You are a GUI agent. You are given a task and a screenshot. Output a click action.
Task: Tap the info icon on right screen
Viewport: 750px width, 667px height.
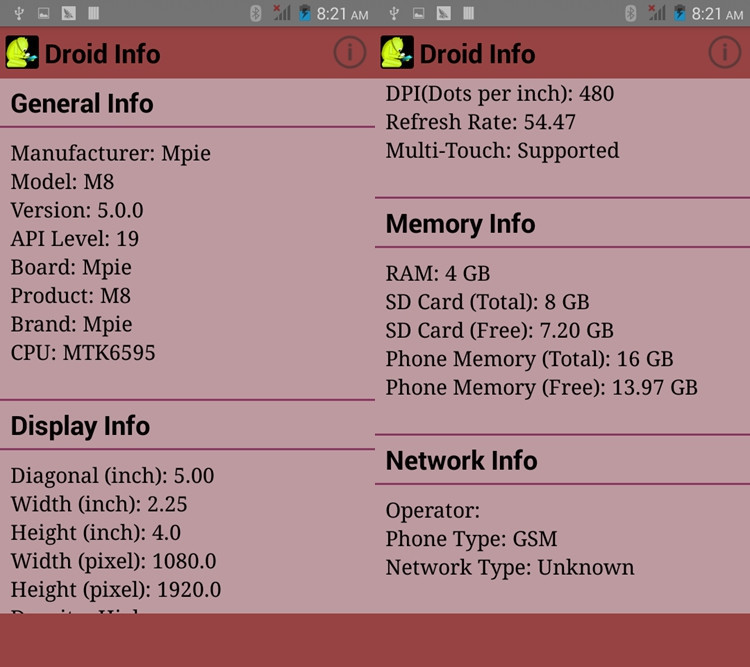click(724, 53)
